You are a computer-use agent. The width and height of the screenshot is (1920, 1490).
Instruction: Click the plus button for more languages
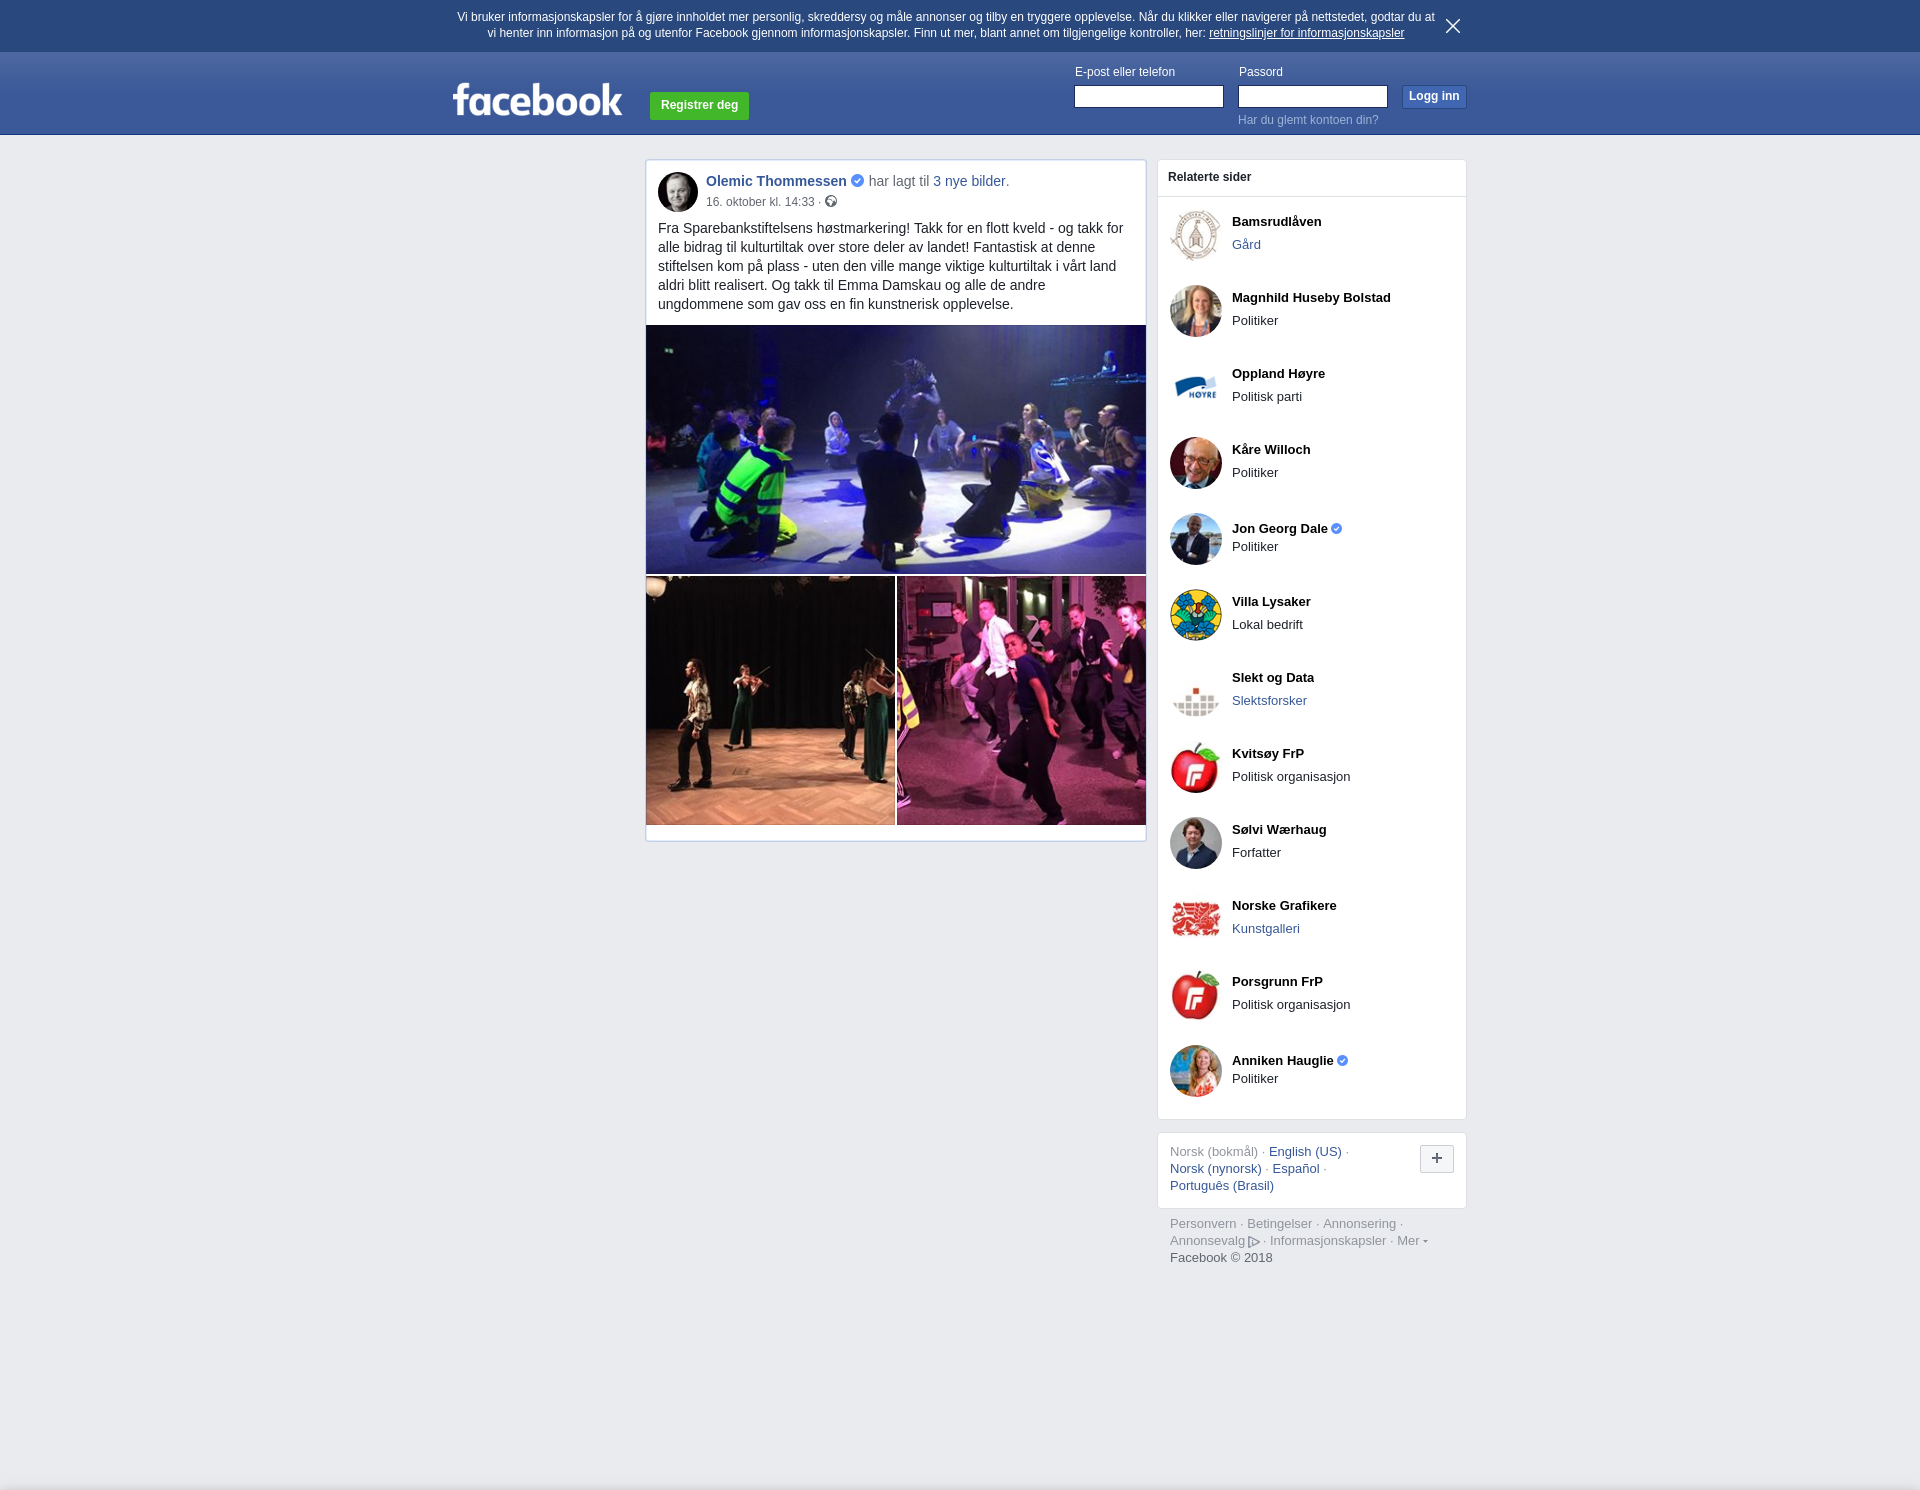tap(1437, 1159)
